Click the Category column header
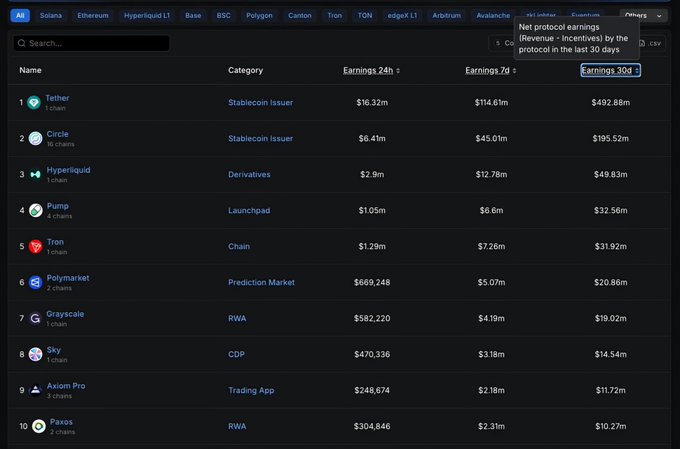The image size is (680, 449). tap(245, 70)
